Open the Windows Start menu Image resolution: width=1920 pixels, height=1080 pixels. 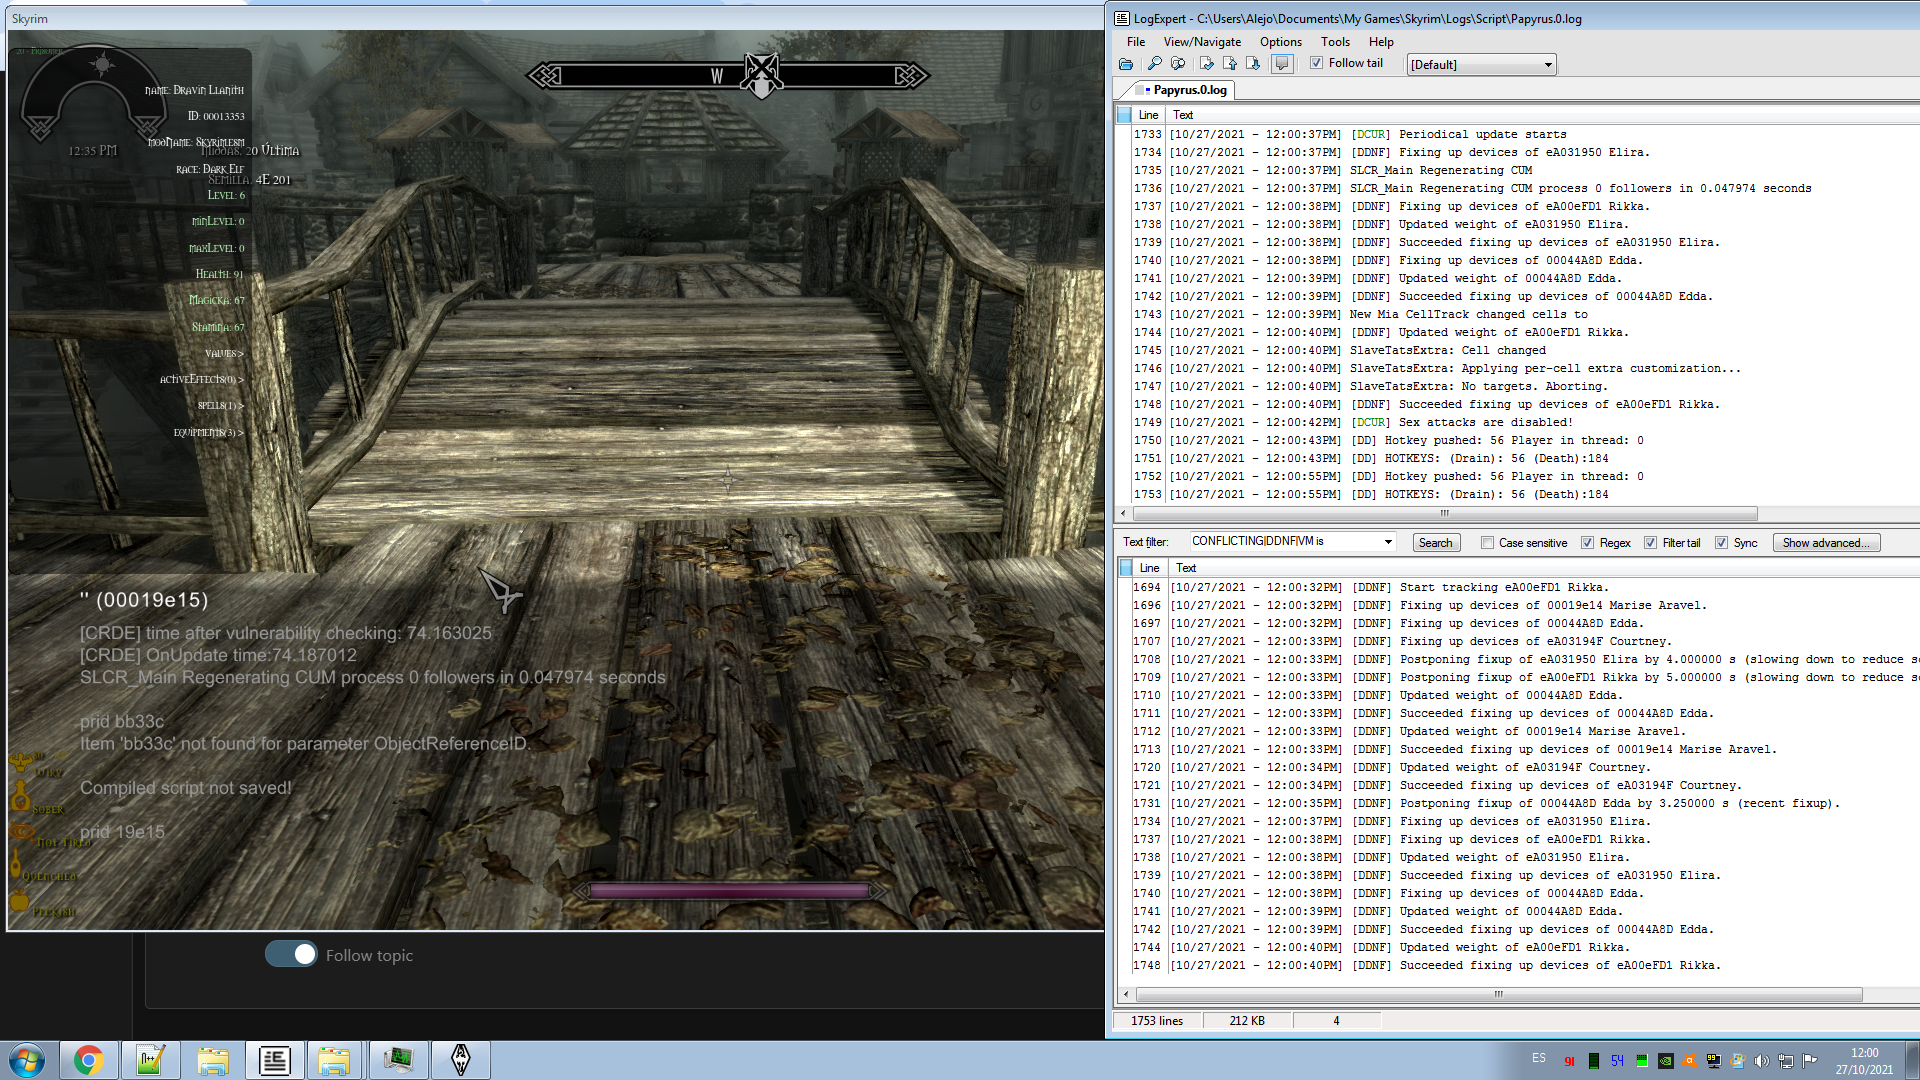point(27,1060)
